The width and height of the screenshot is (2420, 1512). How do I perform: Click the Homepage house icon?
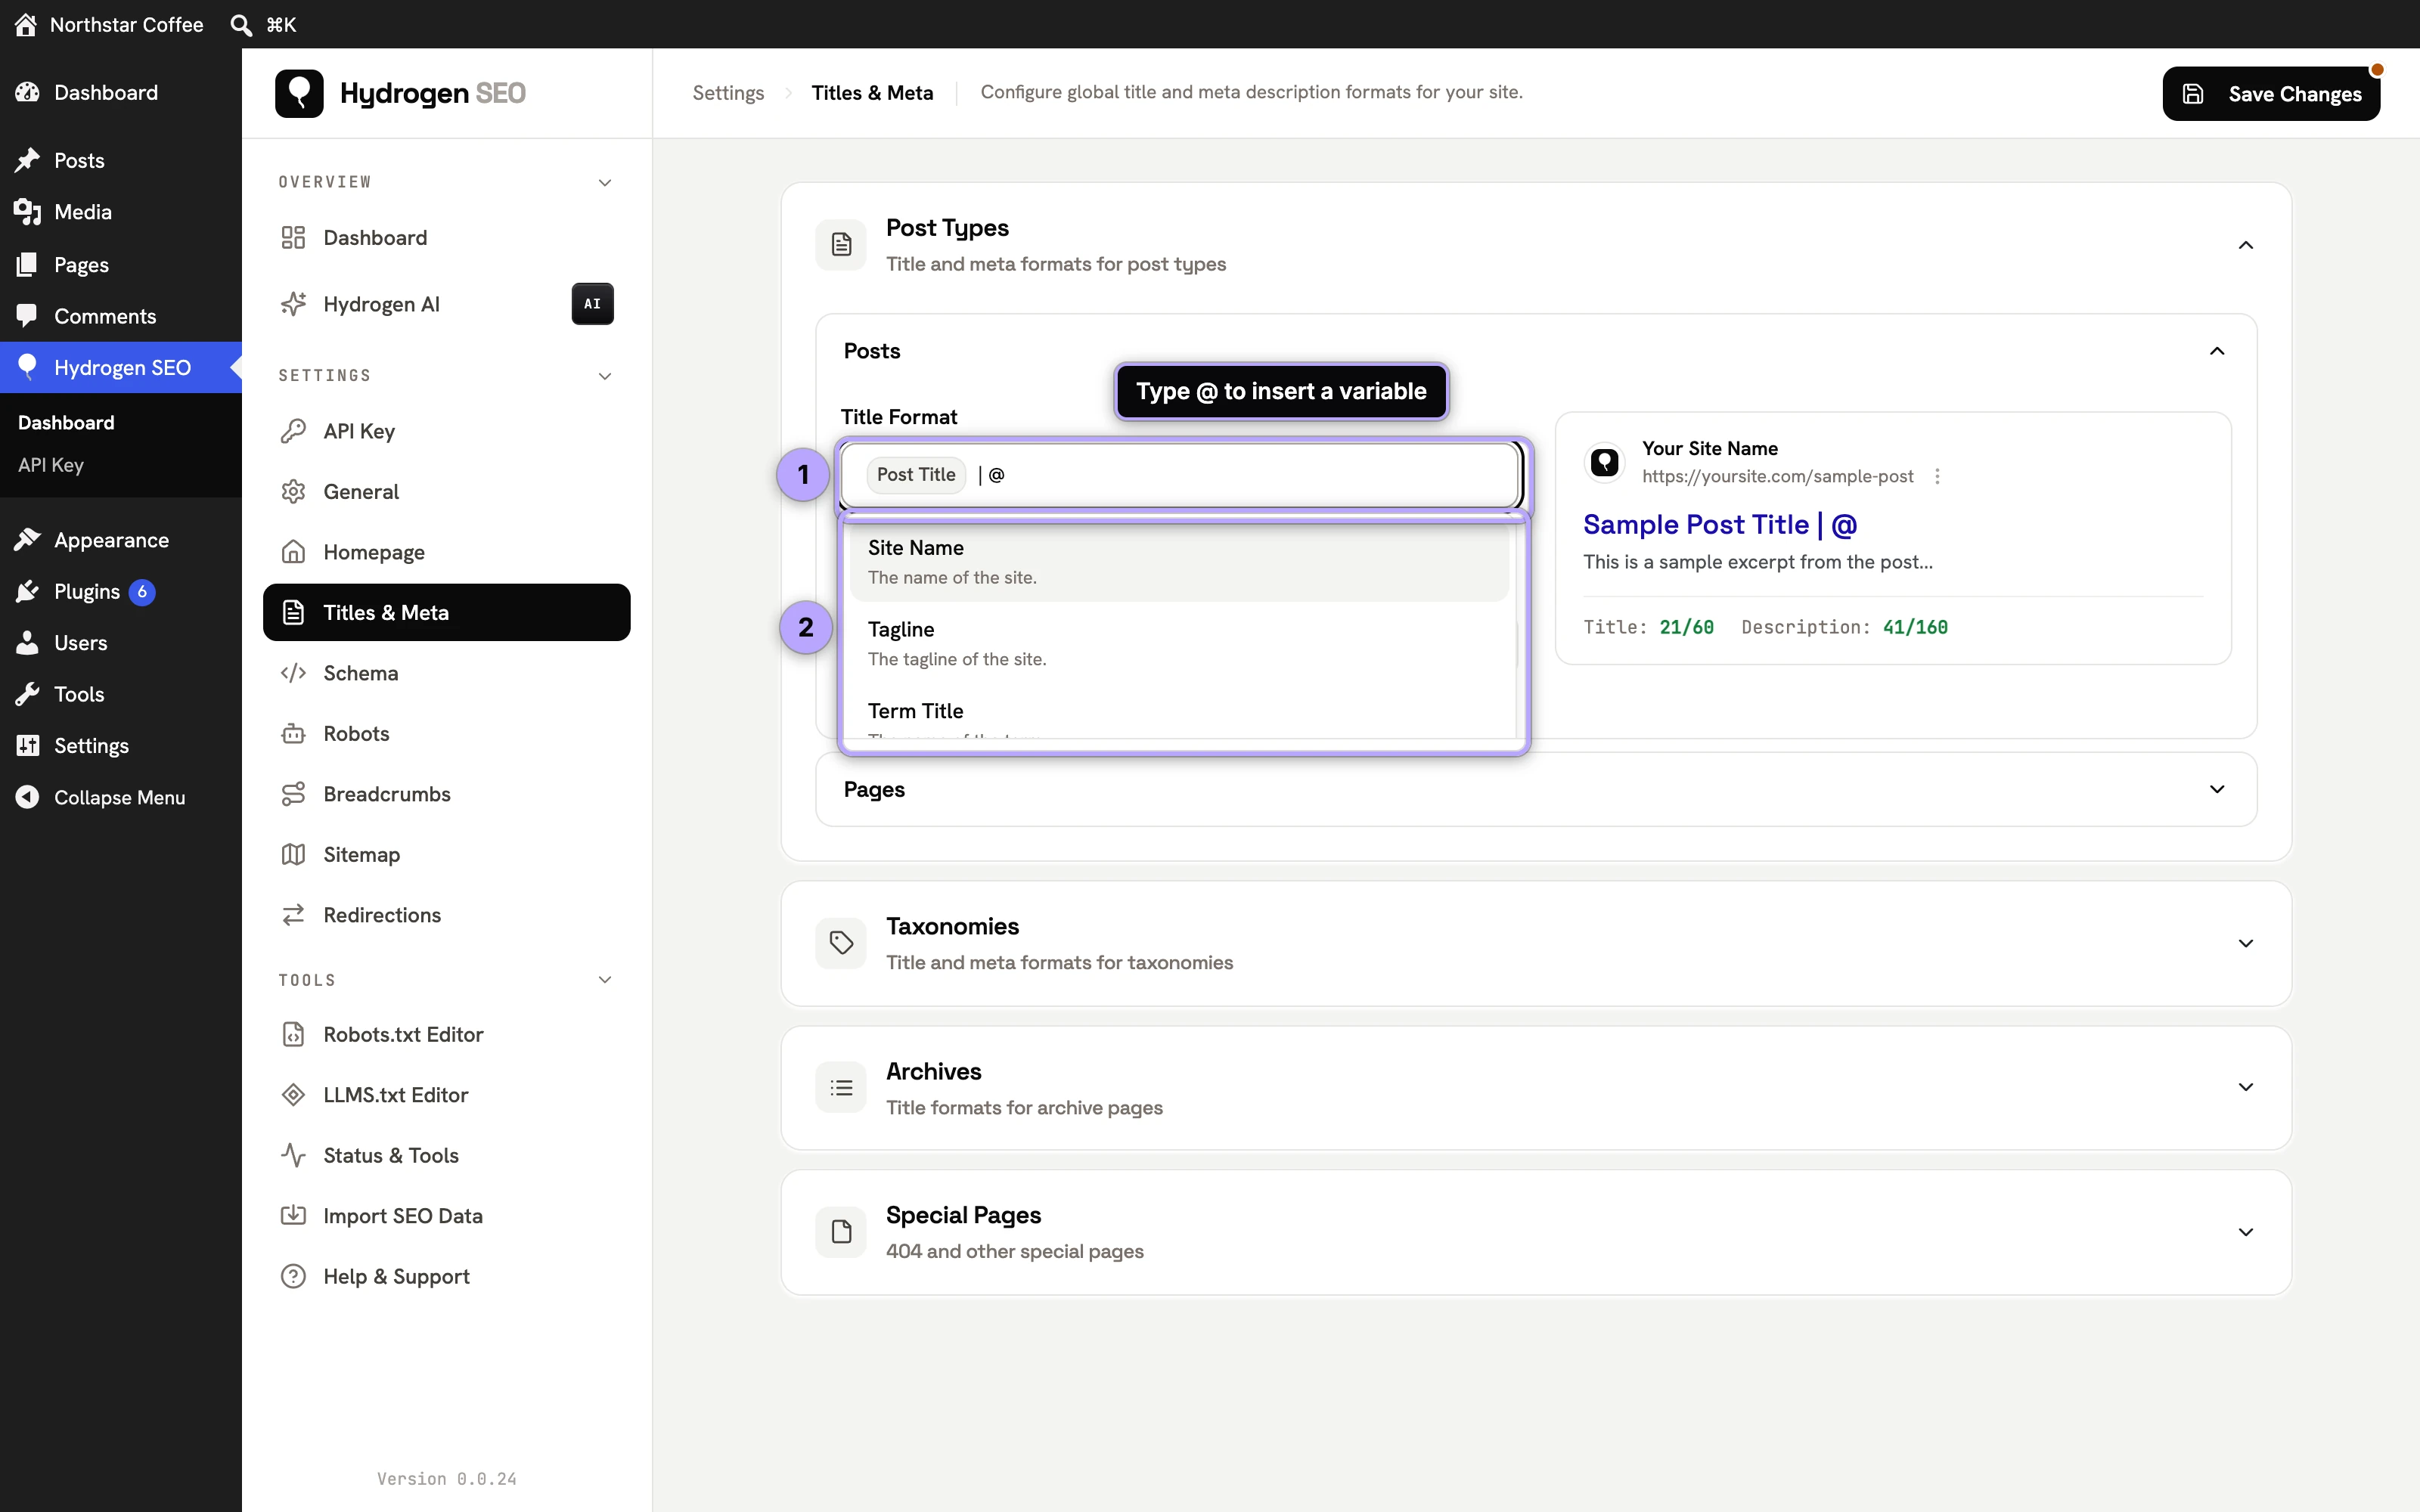point(293,552)
